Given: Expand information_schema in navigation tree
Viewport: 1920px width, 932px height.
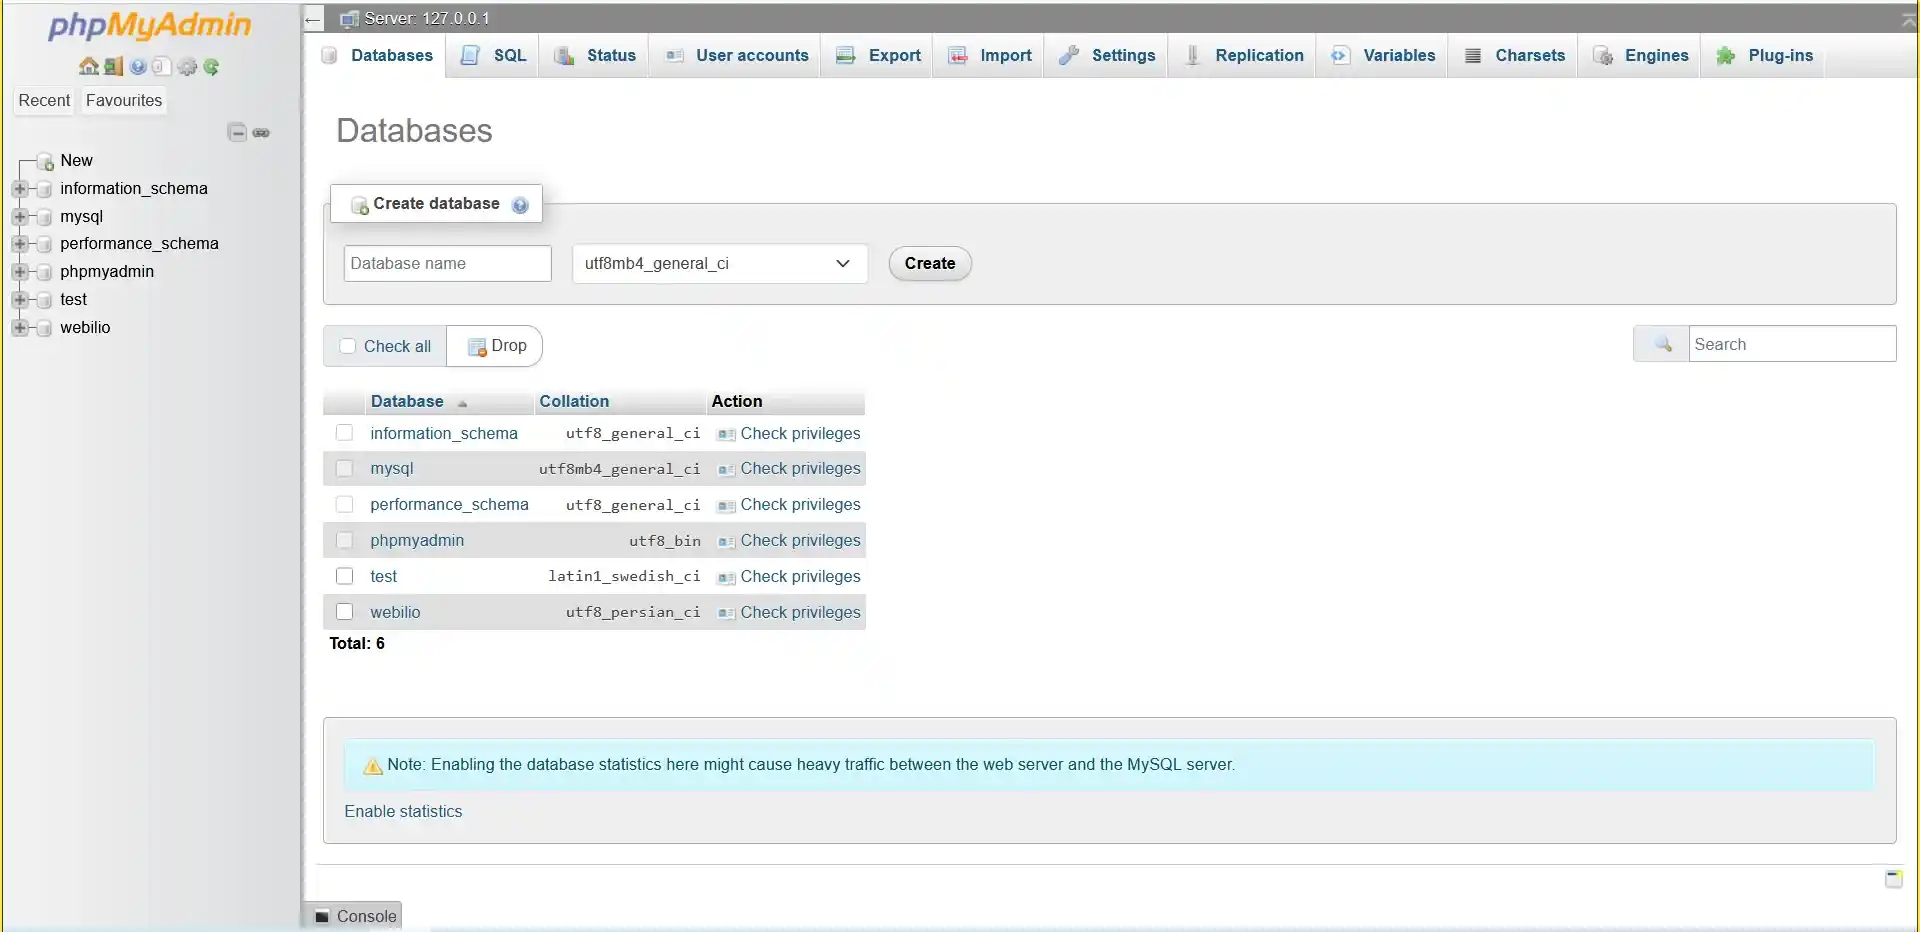Looking at the screenshot, I should pos(19,188).
